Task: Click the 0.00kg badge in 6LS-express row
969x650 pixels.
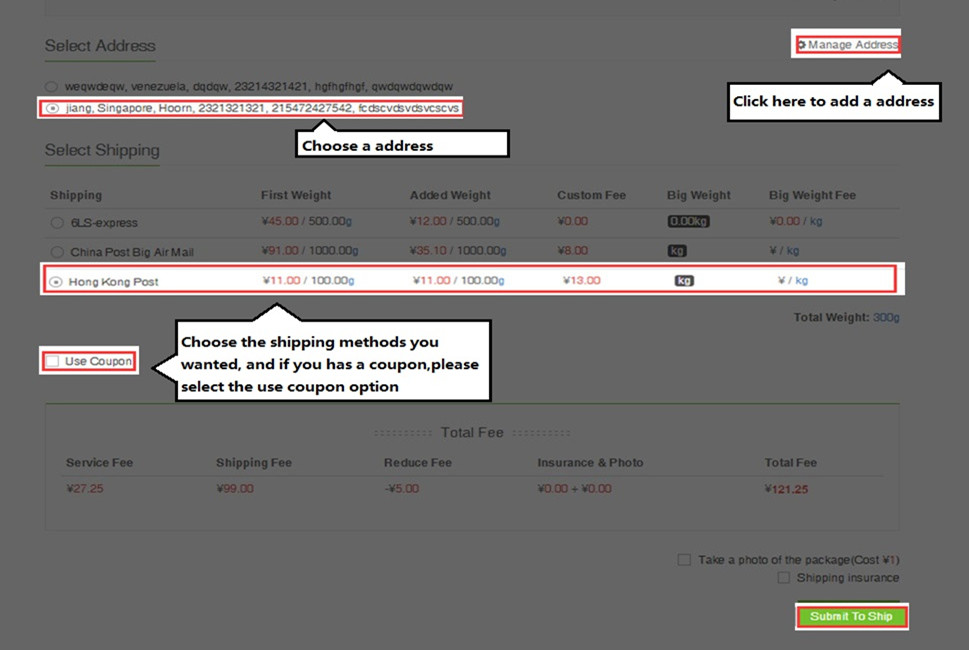Action: [688, 222]
